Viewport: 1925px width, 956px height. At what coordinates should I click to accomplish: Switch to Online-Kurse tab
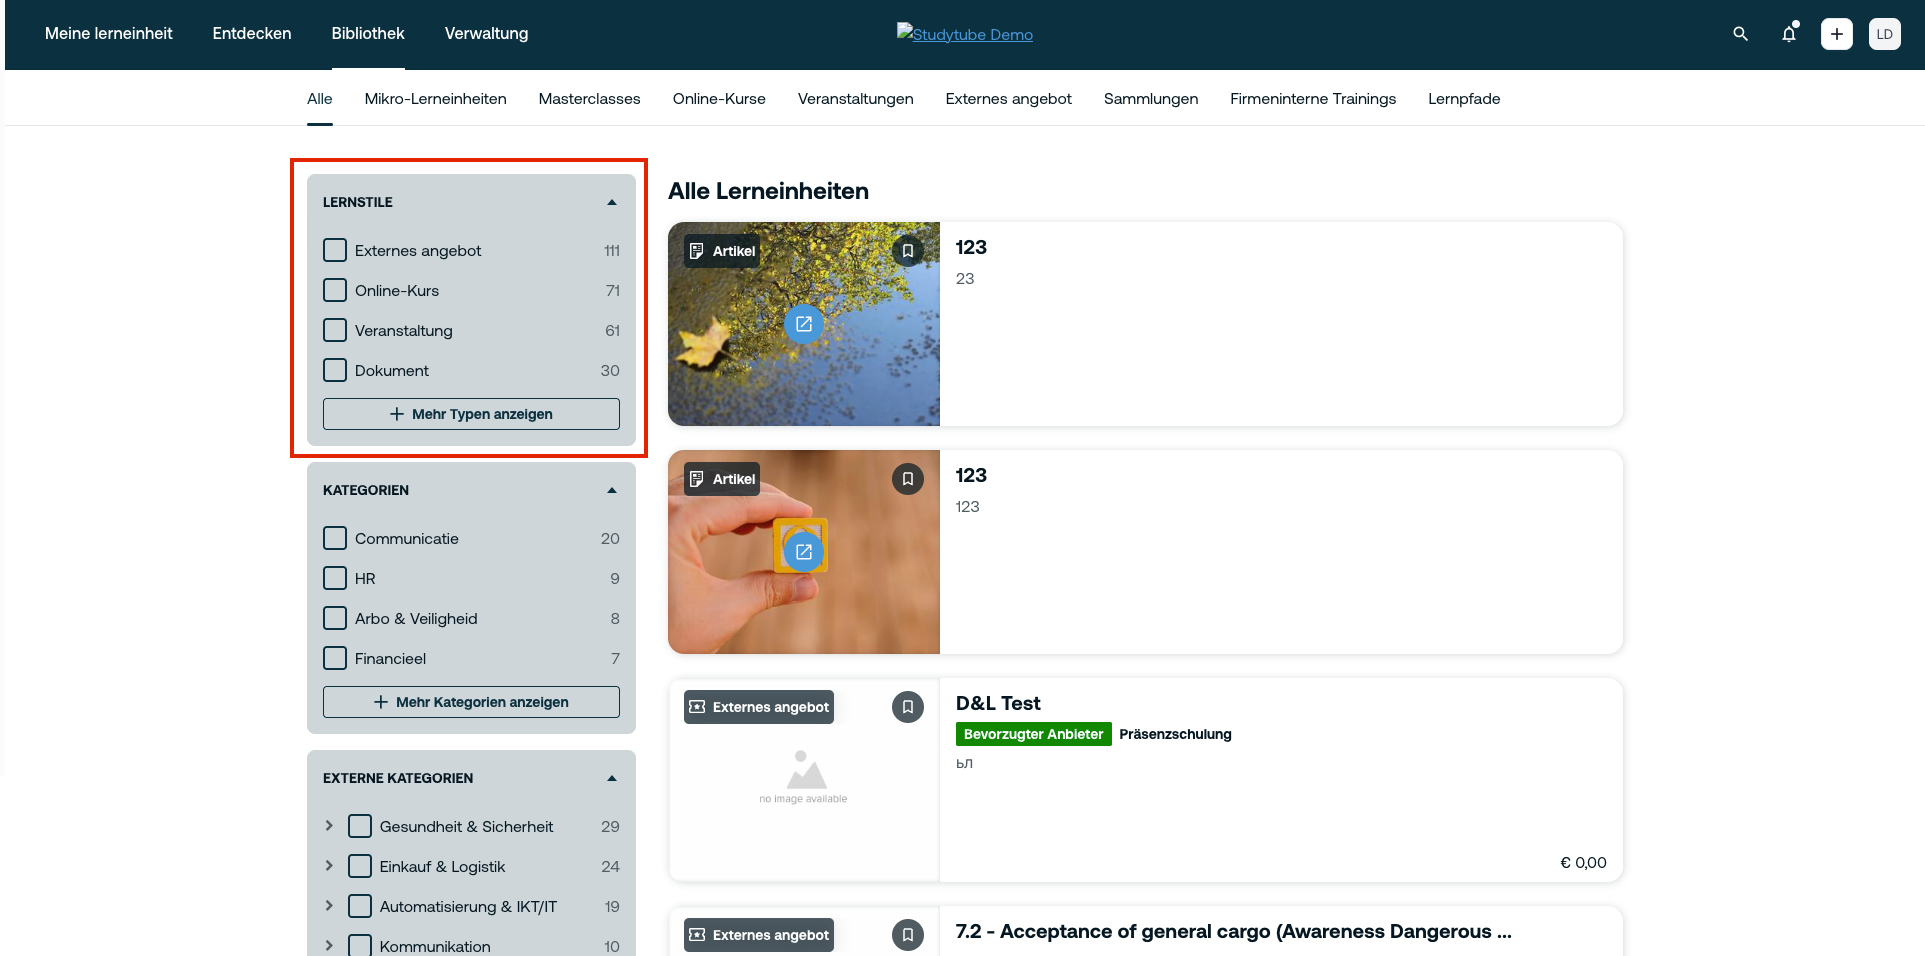(719, 99)
